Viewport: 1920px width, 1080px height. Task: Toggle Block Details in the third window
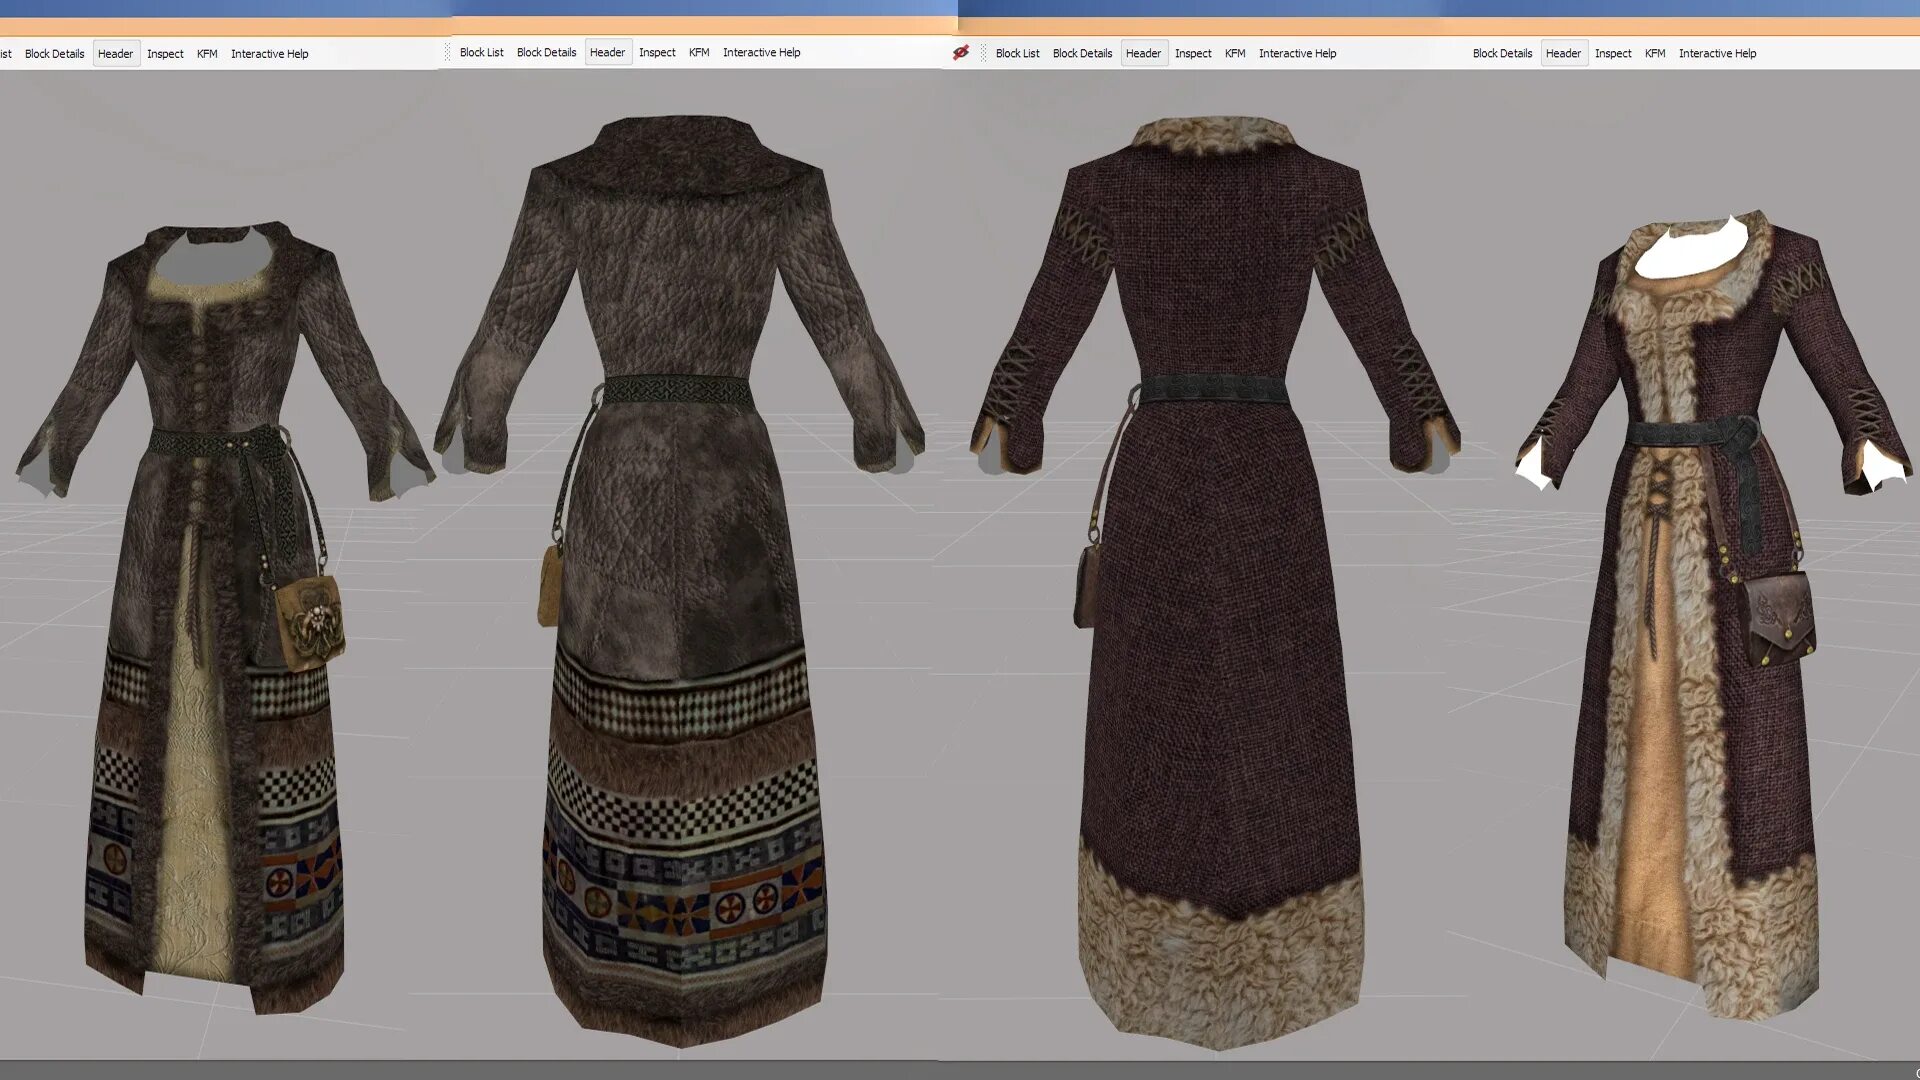[1083, 54]
